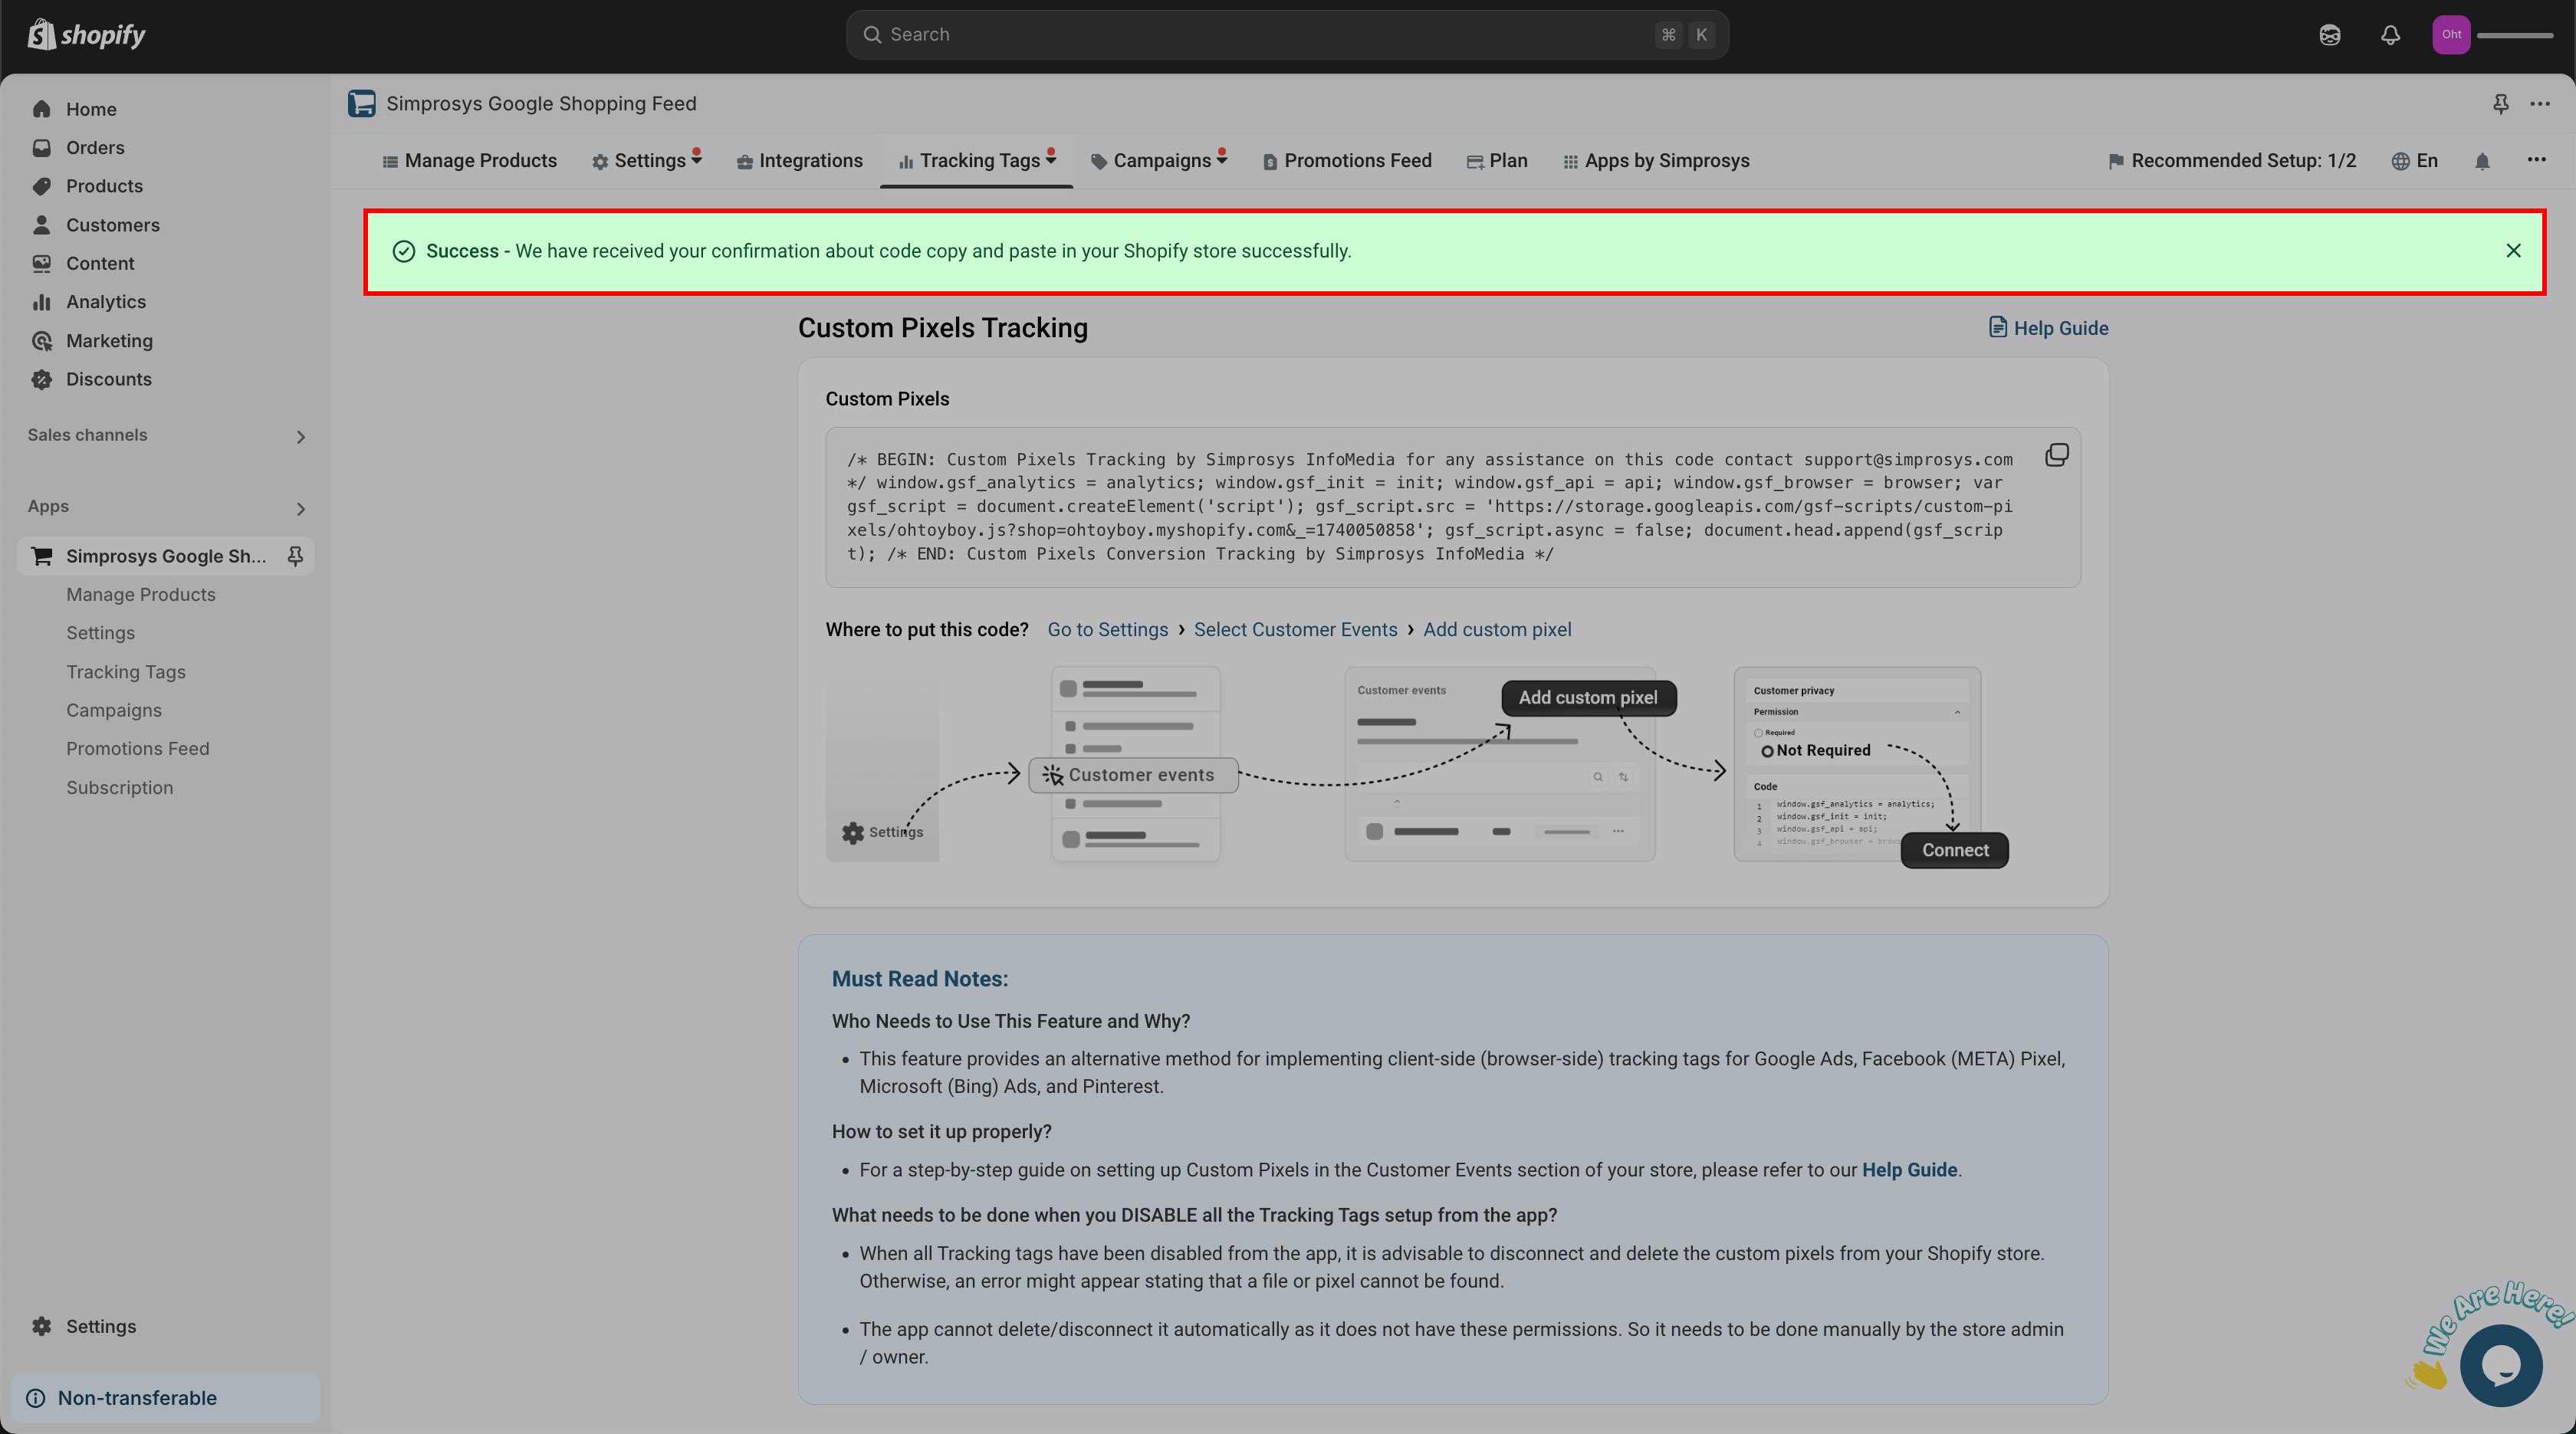The width and height of the screenshot is (2576, 1434).
Task: Open Subscription sidebar sub-item
Action: point(120,788)
